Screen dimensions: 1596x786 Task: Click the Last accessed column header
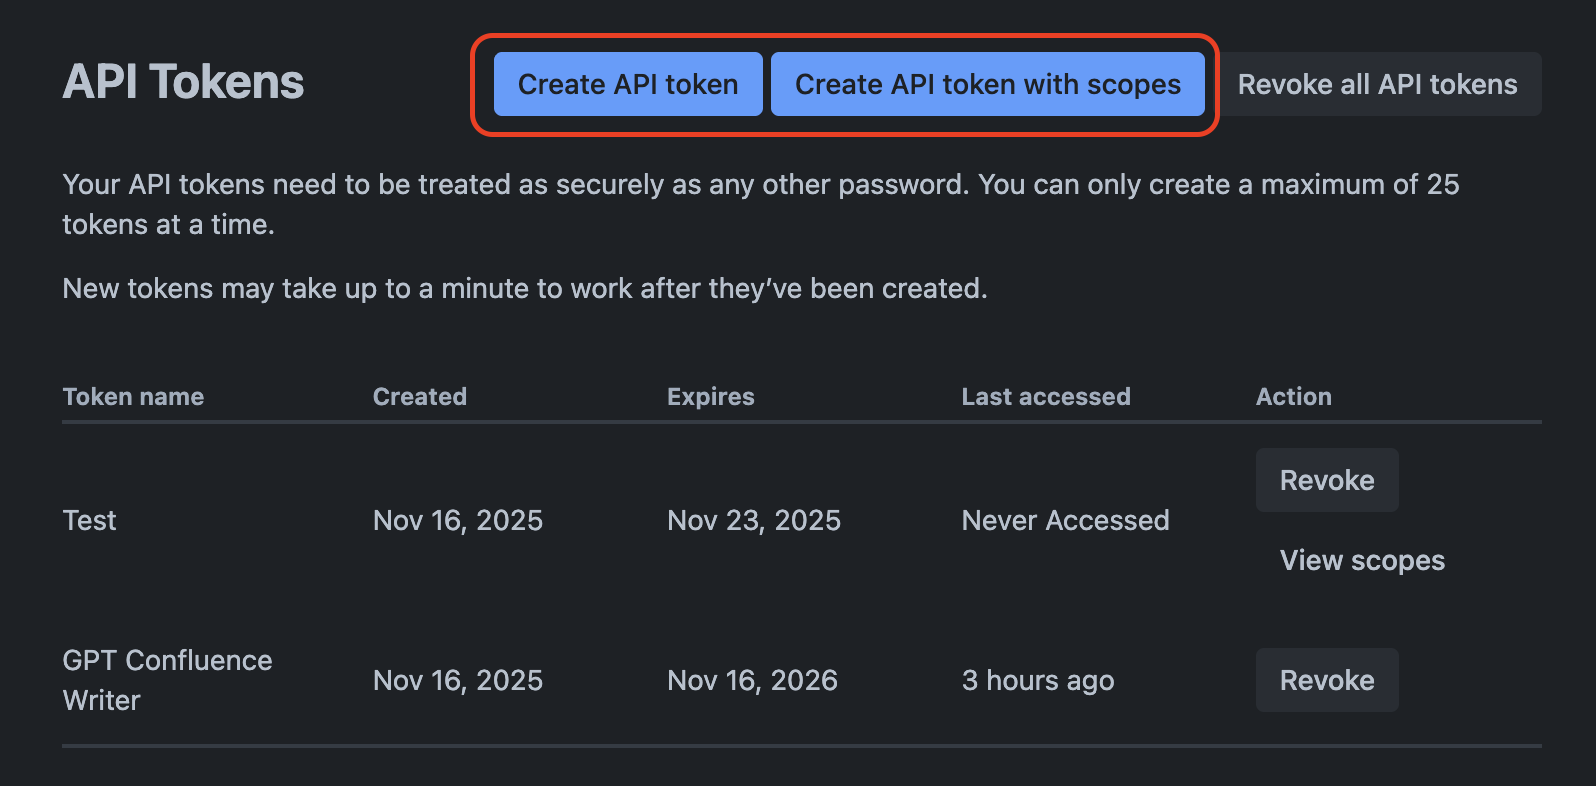point(1045,397)
